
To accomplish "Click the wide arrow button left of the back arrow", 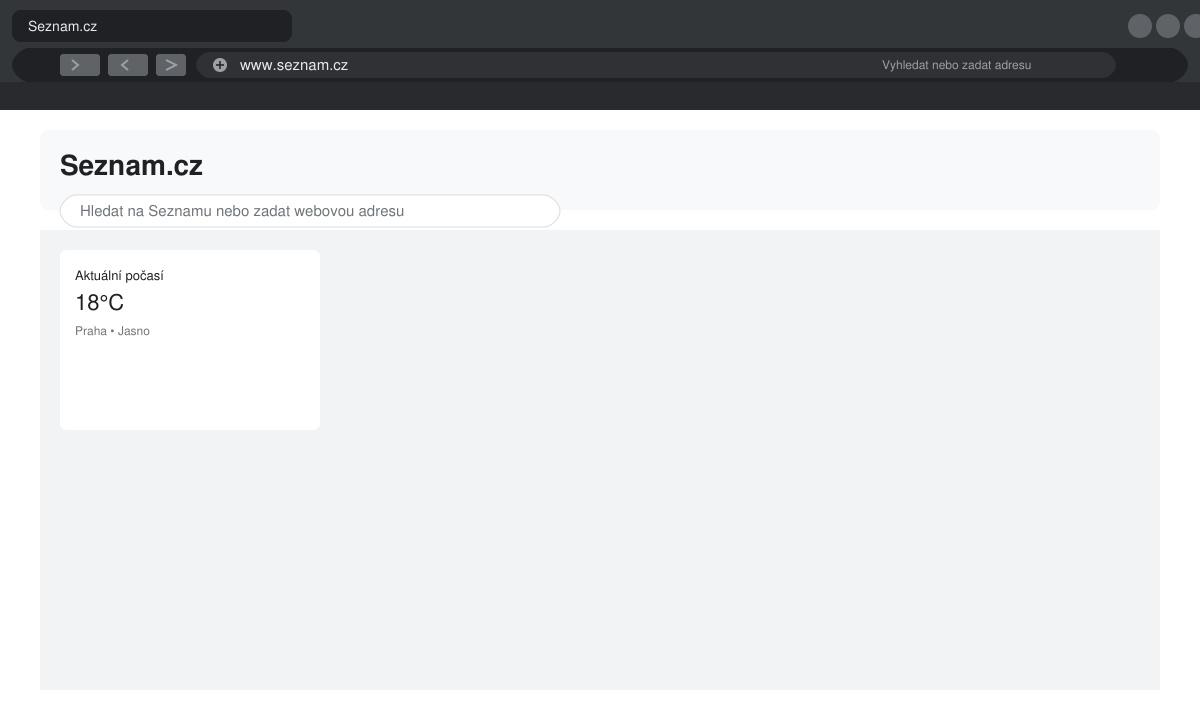I will (x=80, y=65).
